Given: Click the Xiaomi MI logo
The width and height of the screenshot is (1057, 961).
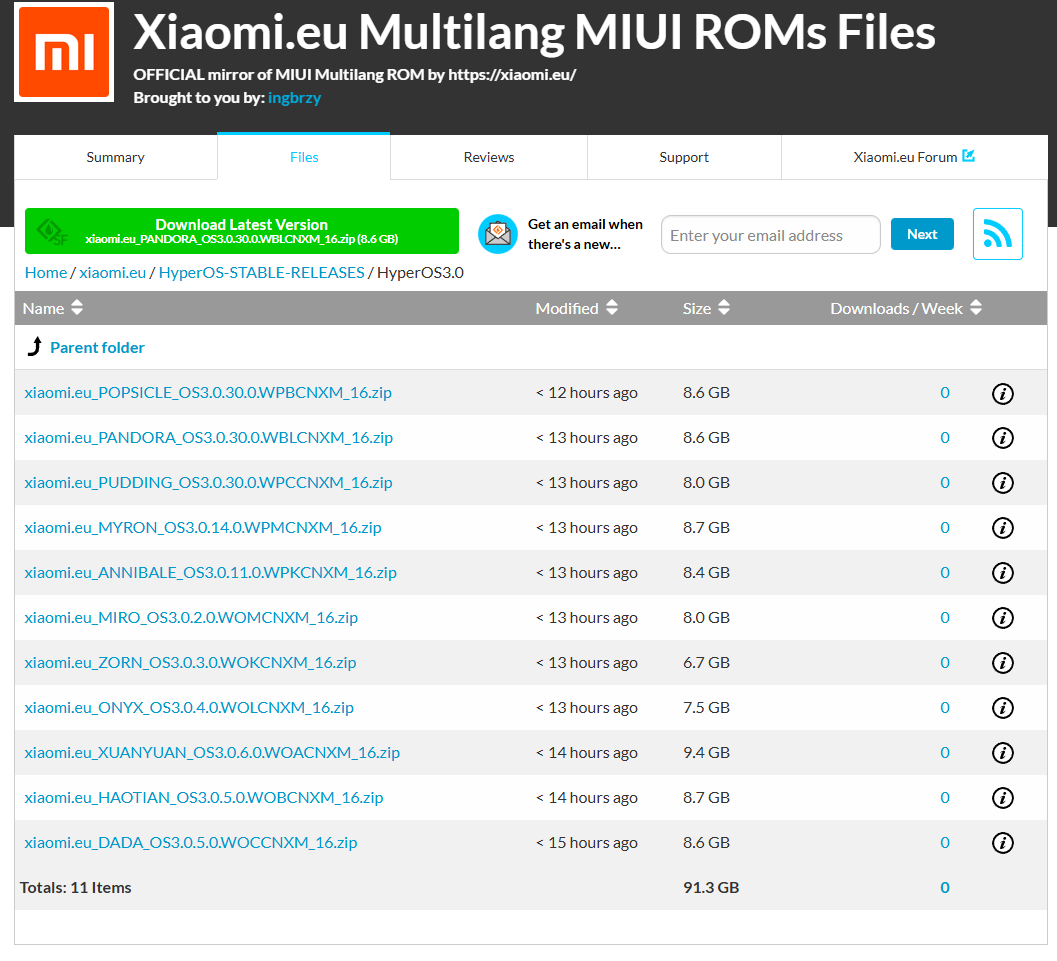Looking at the screenshot, I should (x=64, y=52).
